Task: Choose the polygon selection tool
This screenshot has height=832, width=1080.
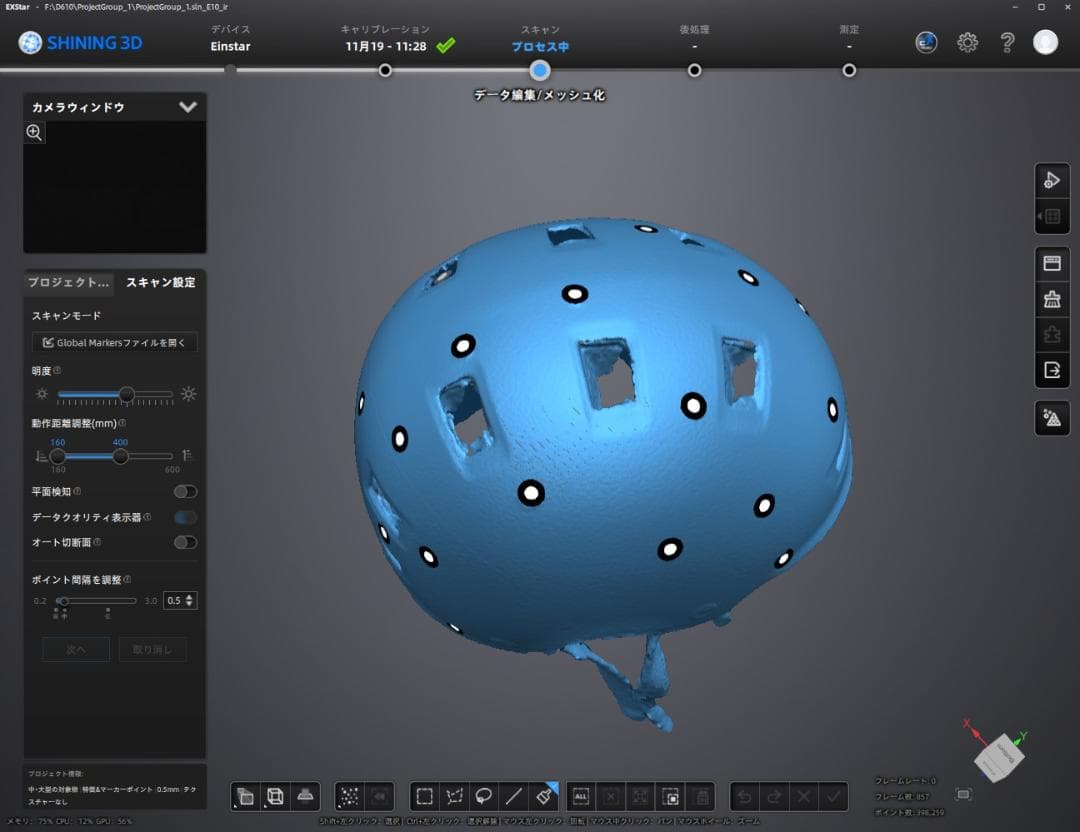Action: [455, 797]
